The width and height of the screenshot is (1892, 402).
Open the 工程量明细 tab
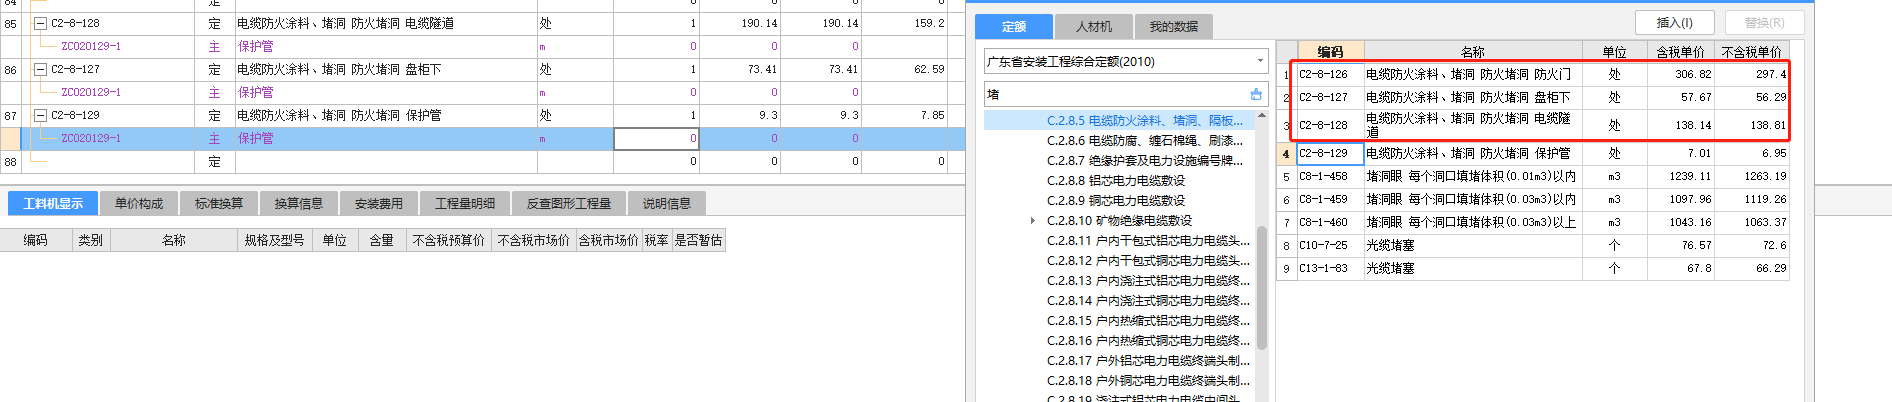coord(465,203)
